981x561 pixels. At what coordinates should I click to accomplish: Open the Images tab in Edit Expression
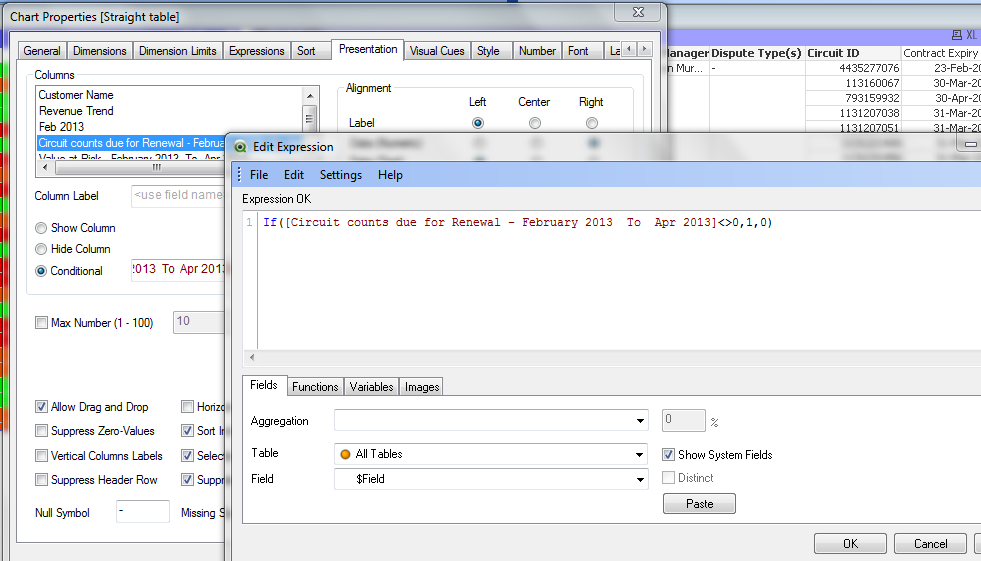click(x=422, y=387)
